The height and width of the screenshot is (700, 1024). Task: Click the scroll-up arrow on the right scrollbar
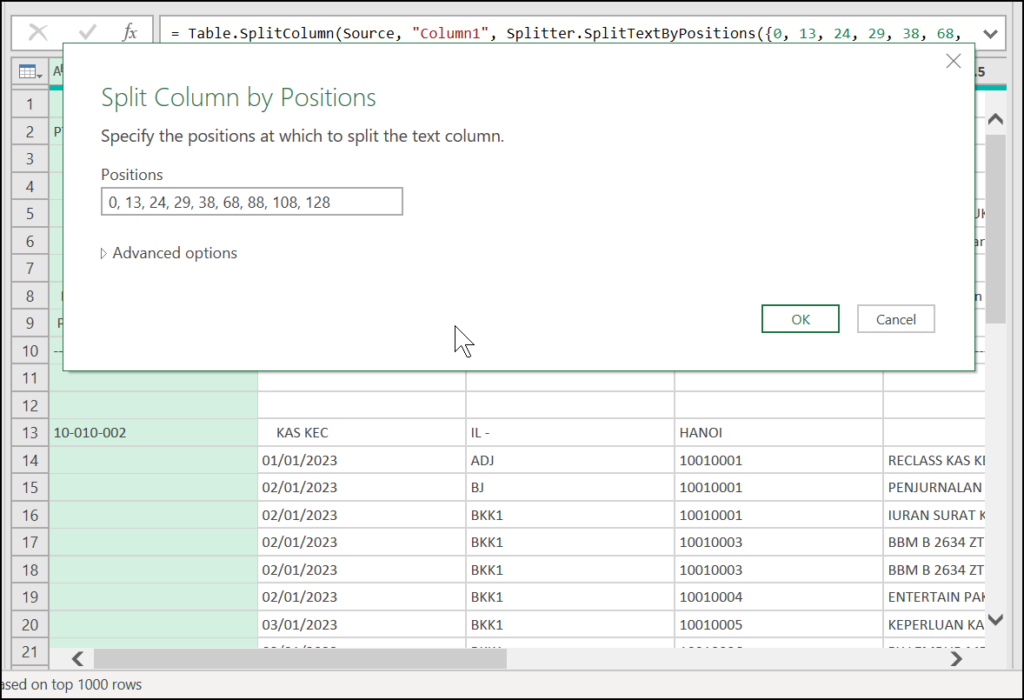click(x=995, y=118)
